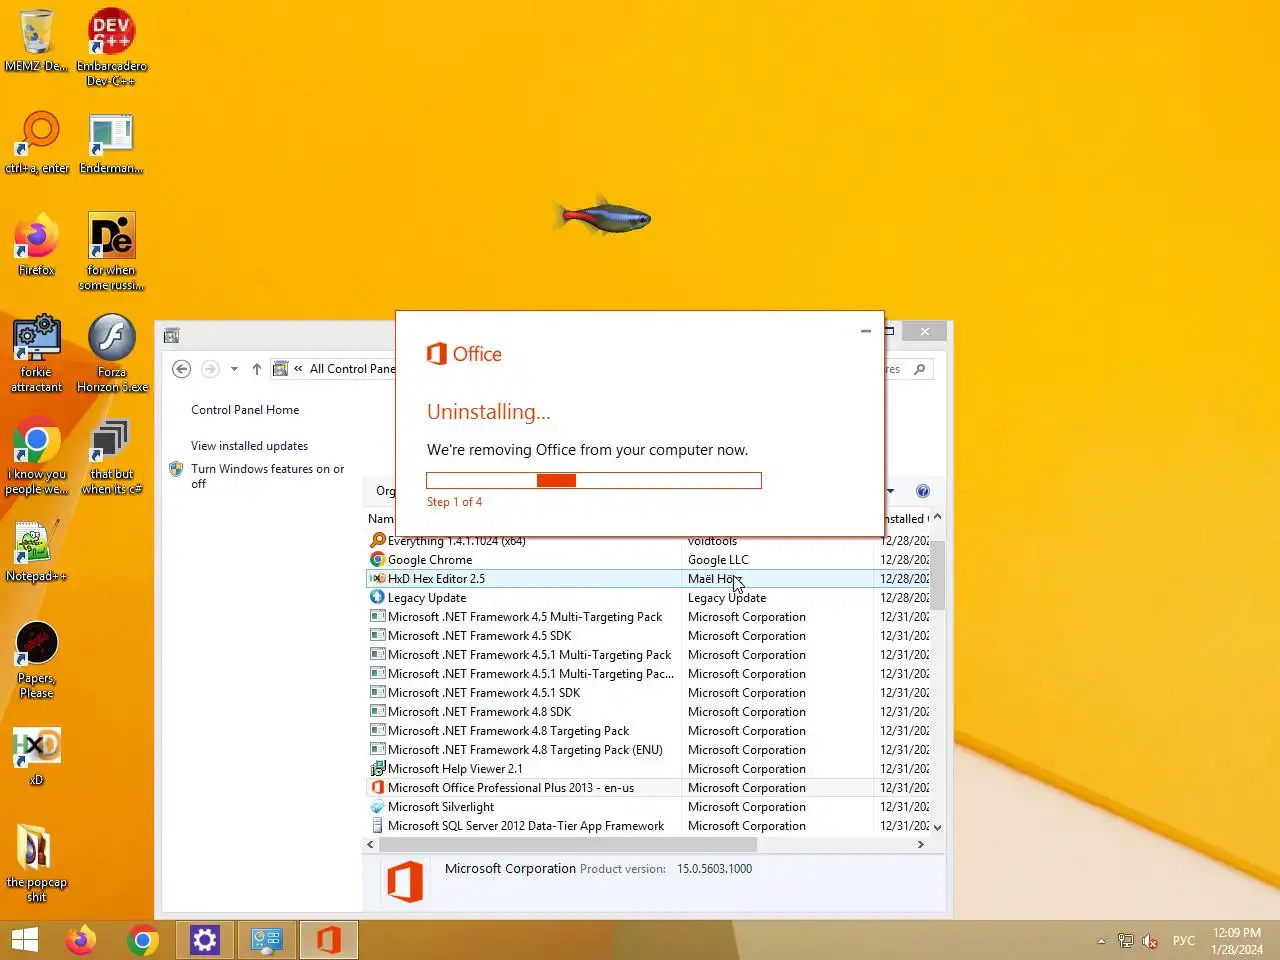The width and height of the screenshot is (1280, 960).
Task: Switch to Control Panel taskbar item
Action: [x=267, y=940]
